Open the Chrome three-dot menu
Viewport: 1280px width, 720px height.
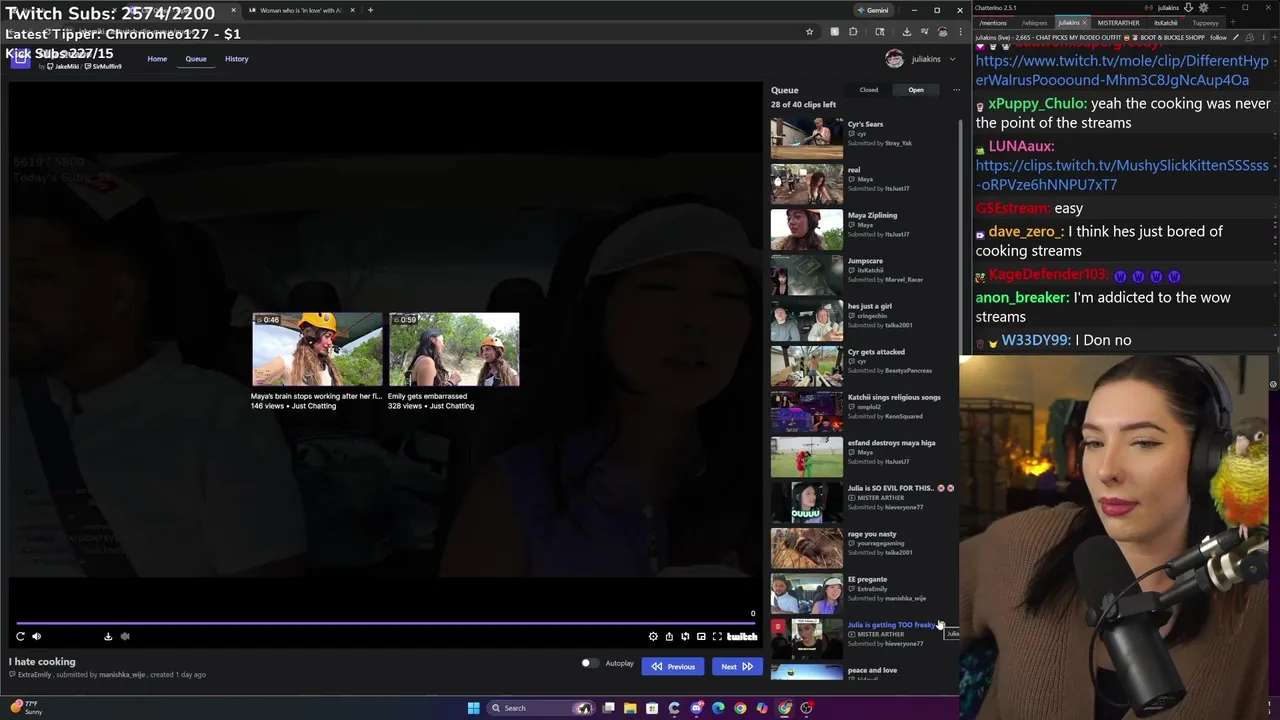959,32
